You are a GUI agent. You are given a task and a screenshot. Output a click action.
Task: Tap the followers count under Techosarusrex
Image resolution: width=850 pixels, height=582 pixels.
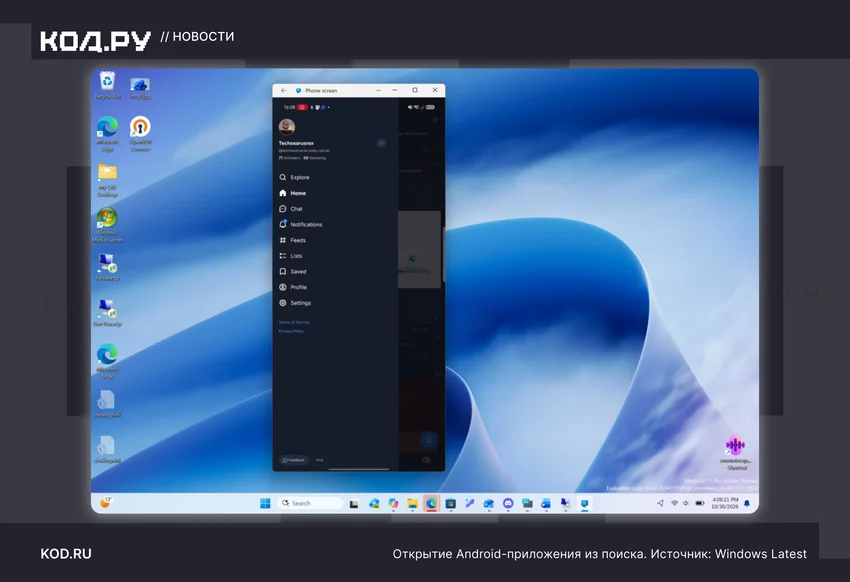coord(289,158)
